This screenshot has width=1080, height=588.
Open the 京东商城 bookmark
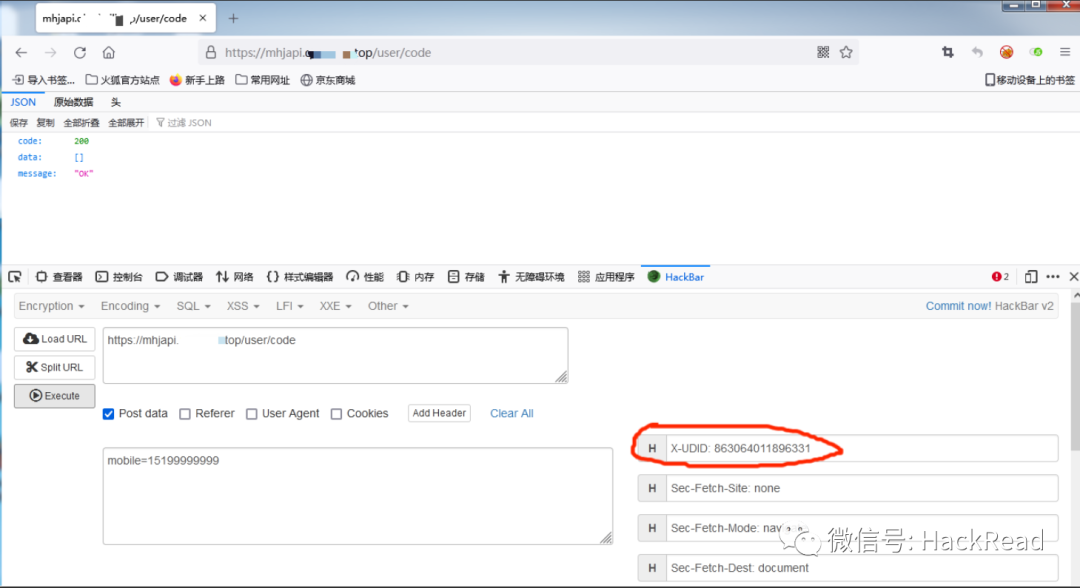click(x=328, y=80)
